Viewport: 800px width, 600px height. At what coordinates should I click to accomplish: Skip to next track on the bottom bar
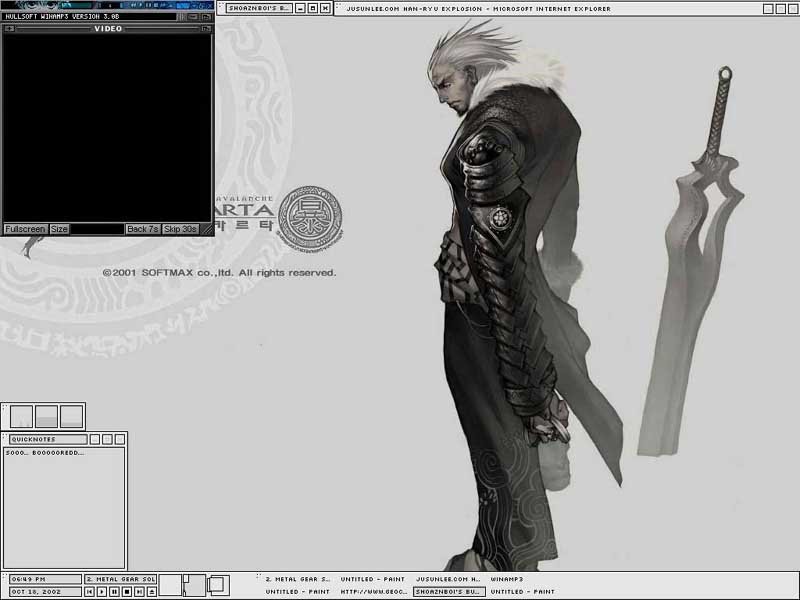point(138,592)
